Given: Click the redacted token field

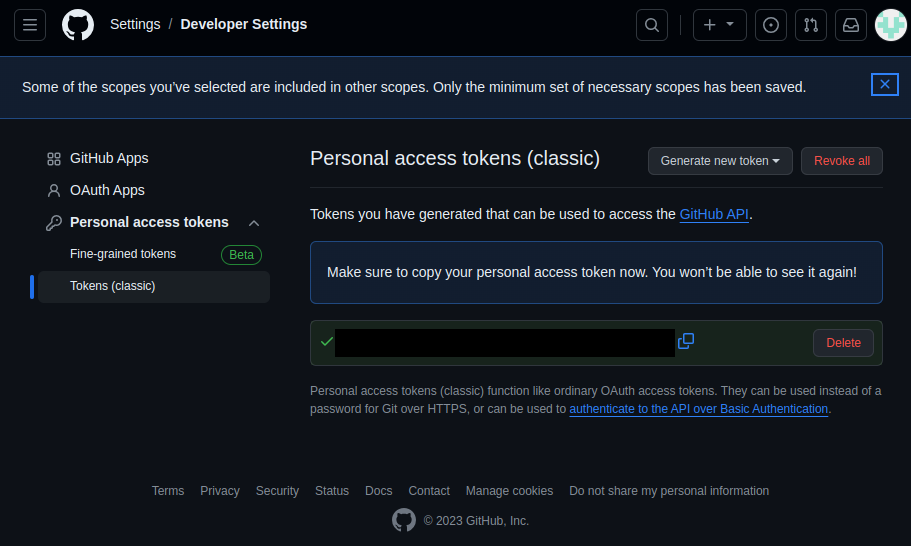Looking at the screenshot, I should [x=505, y=343].
